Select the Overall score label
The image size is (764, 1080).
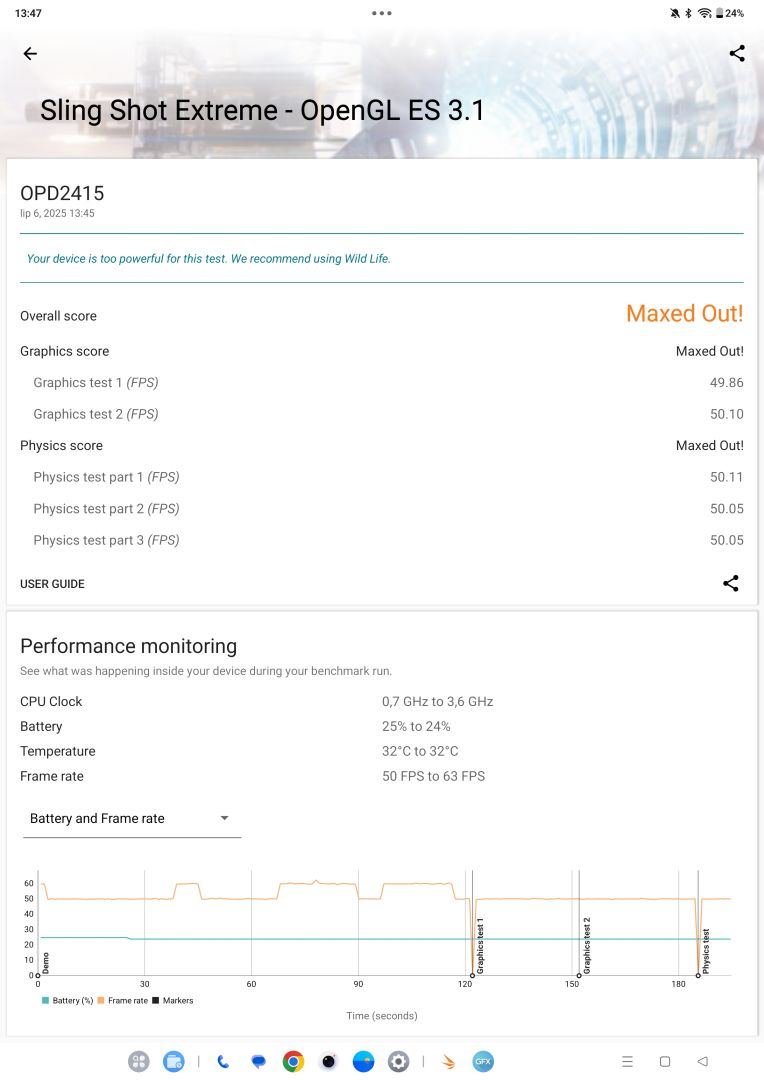click(x=59, y=316)
